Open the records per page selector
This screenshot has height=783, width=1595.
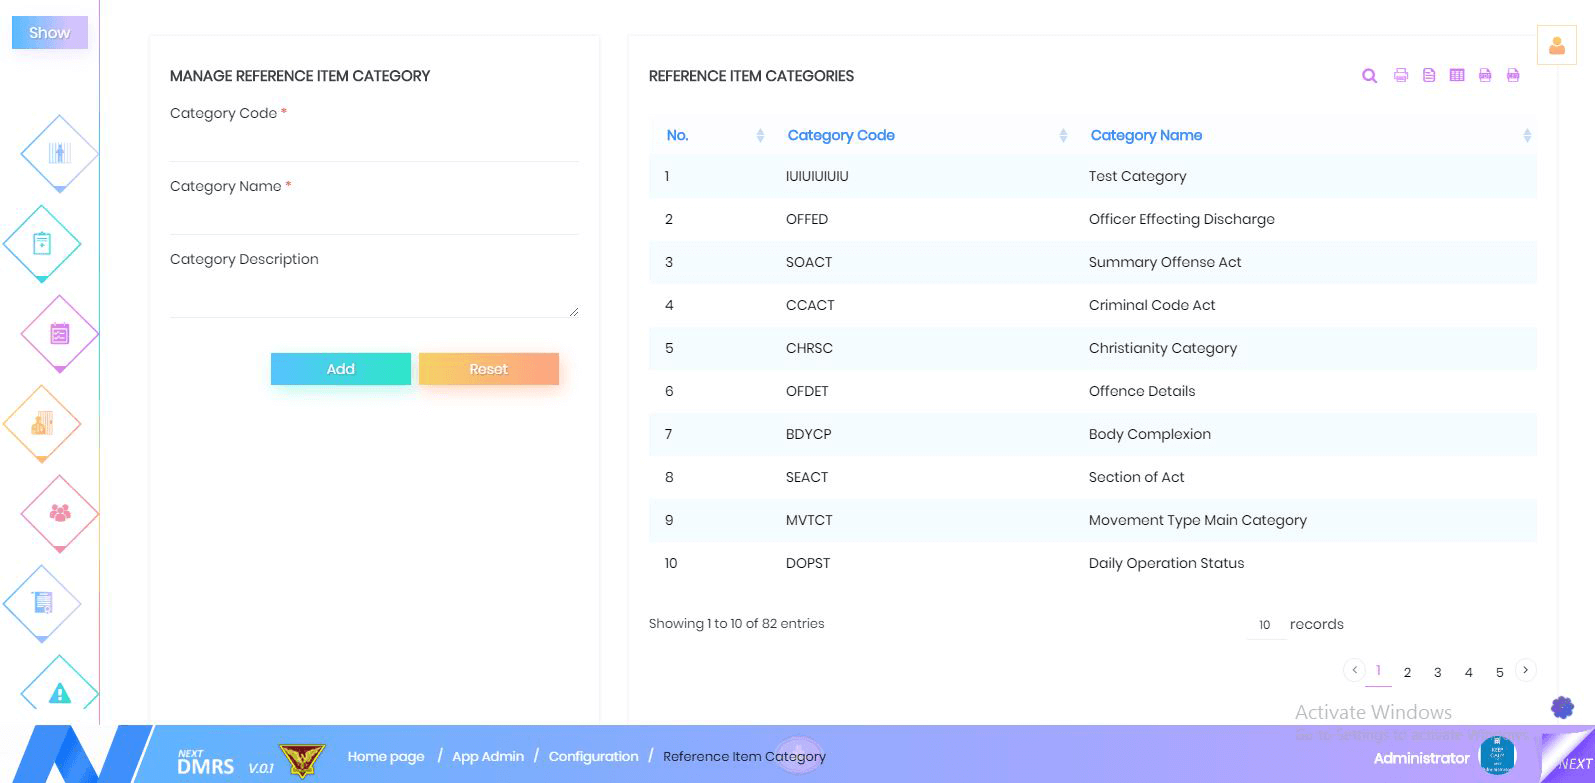(x=1265, y=625)
